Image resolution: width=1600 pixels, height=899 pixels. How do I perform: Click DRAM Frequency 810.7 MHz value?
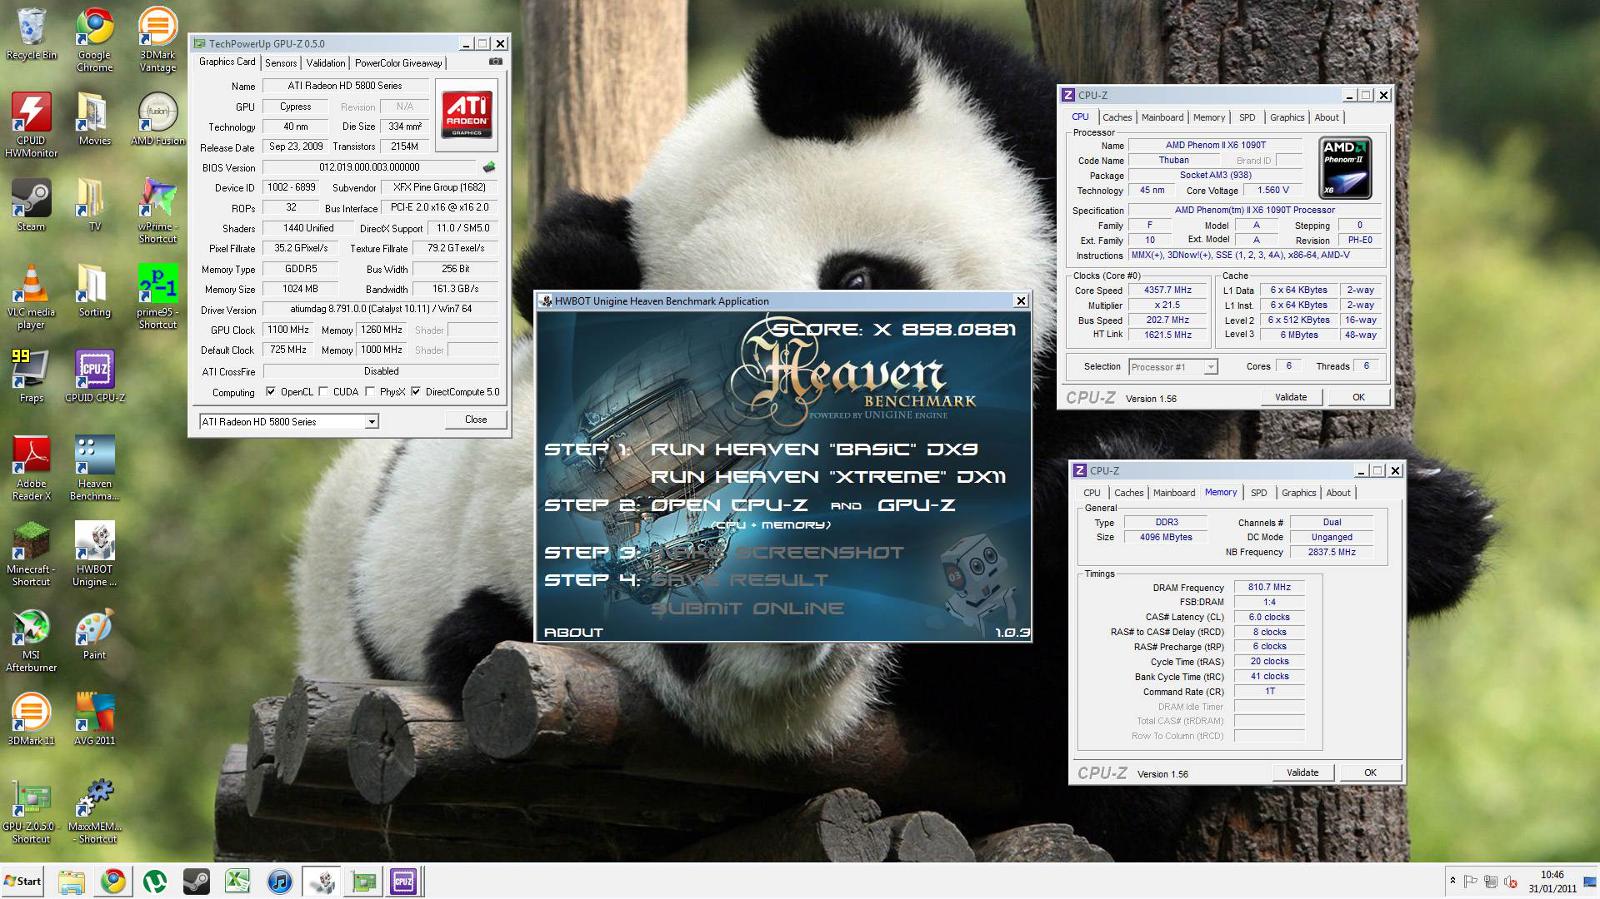[1269, 587]
